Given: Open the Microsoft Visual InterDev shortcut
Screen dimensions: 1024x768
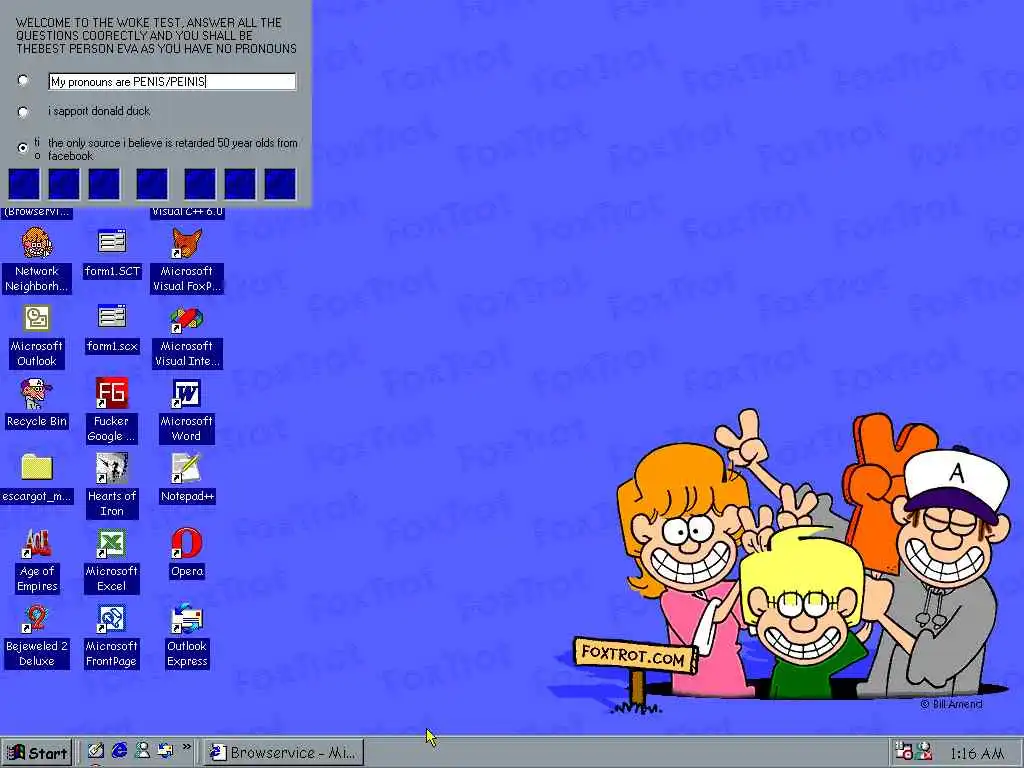Looking at the screenshot, I should tap(187, 336).
